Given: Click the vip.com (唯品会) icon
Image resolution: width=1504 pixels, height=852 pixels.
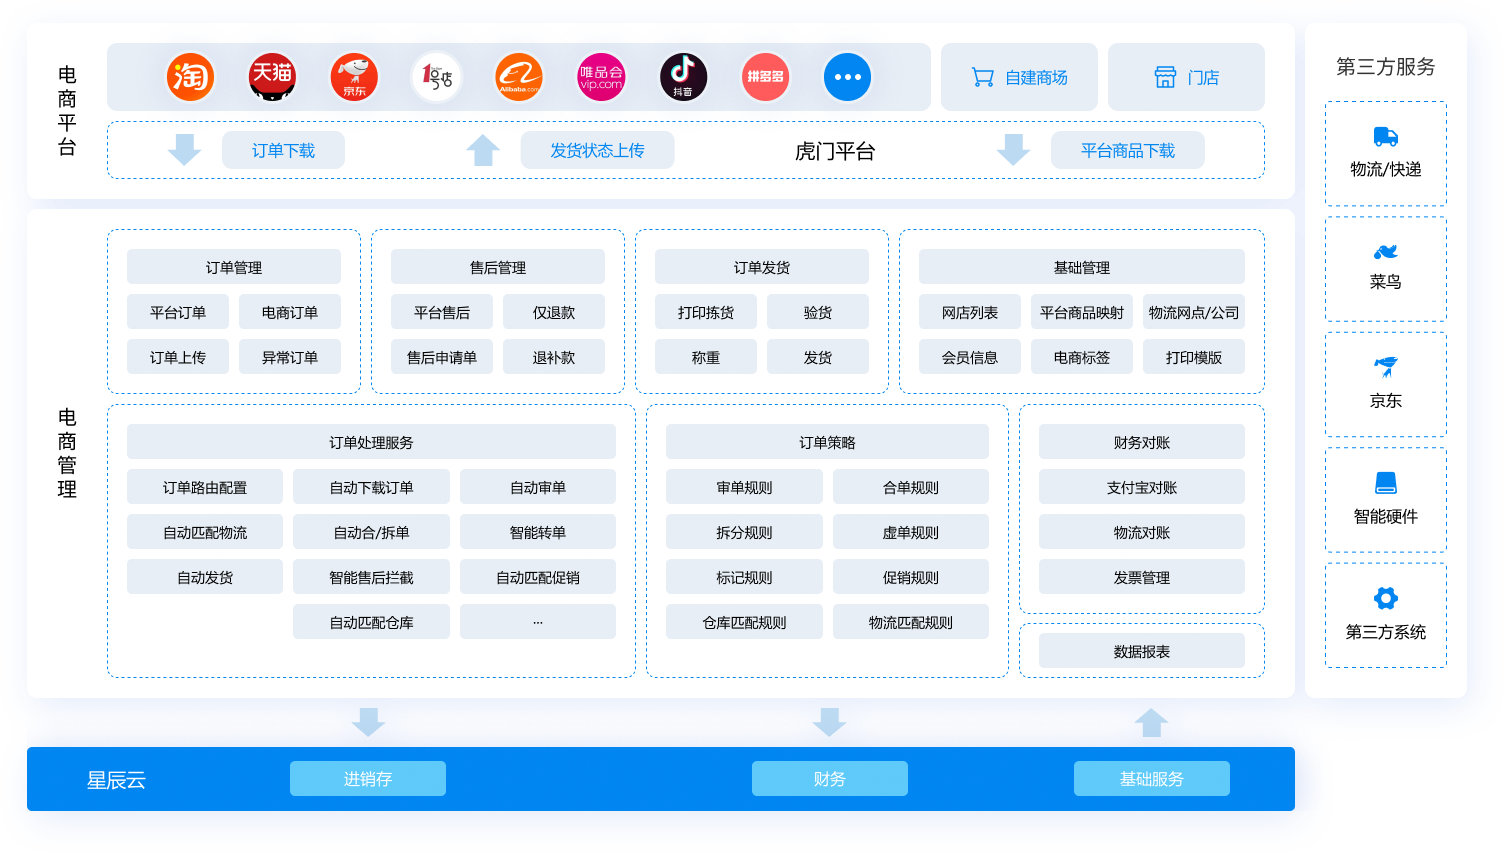Looking at the screenshot, I should click(601, 77).
